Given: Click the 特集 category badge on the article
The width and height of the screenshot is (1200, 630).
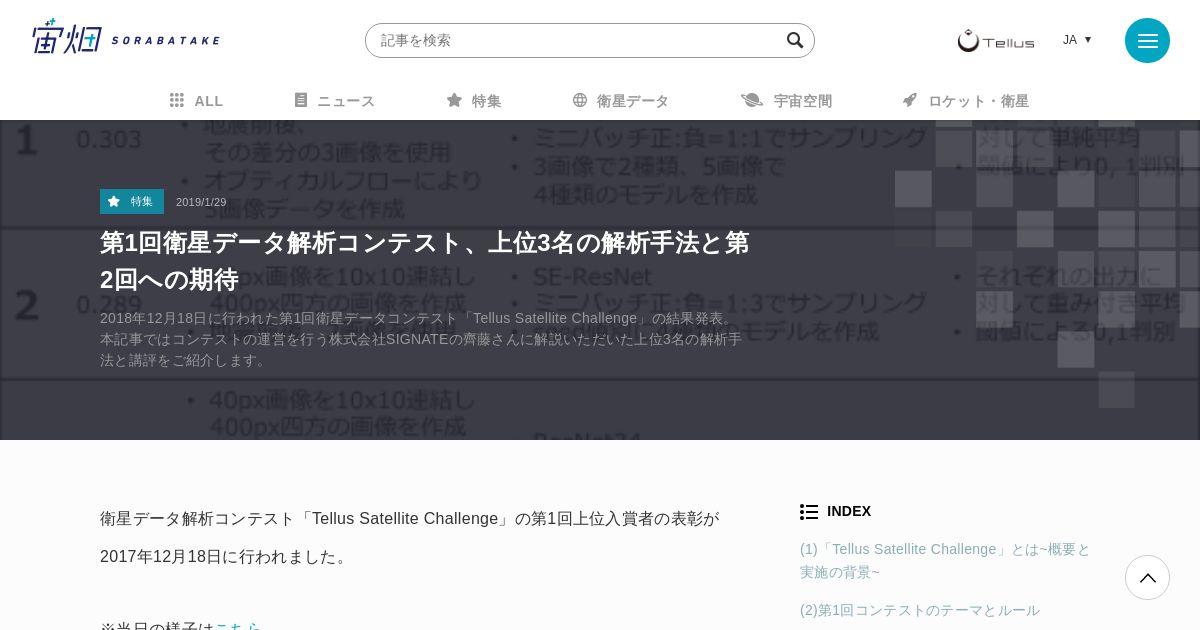Looking at the screenshot, I should click(132, 201).
